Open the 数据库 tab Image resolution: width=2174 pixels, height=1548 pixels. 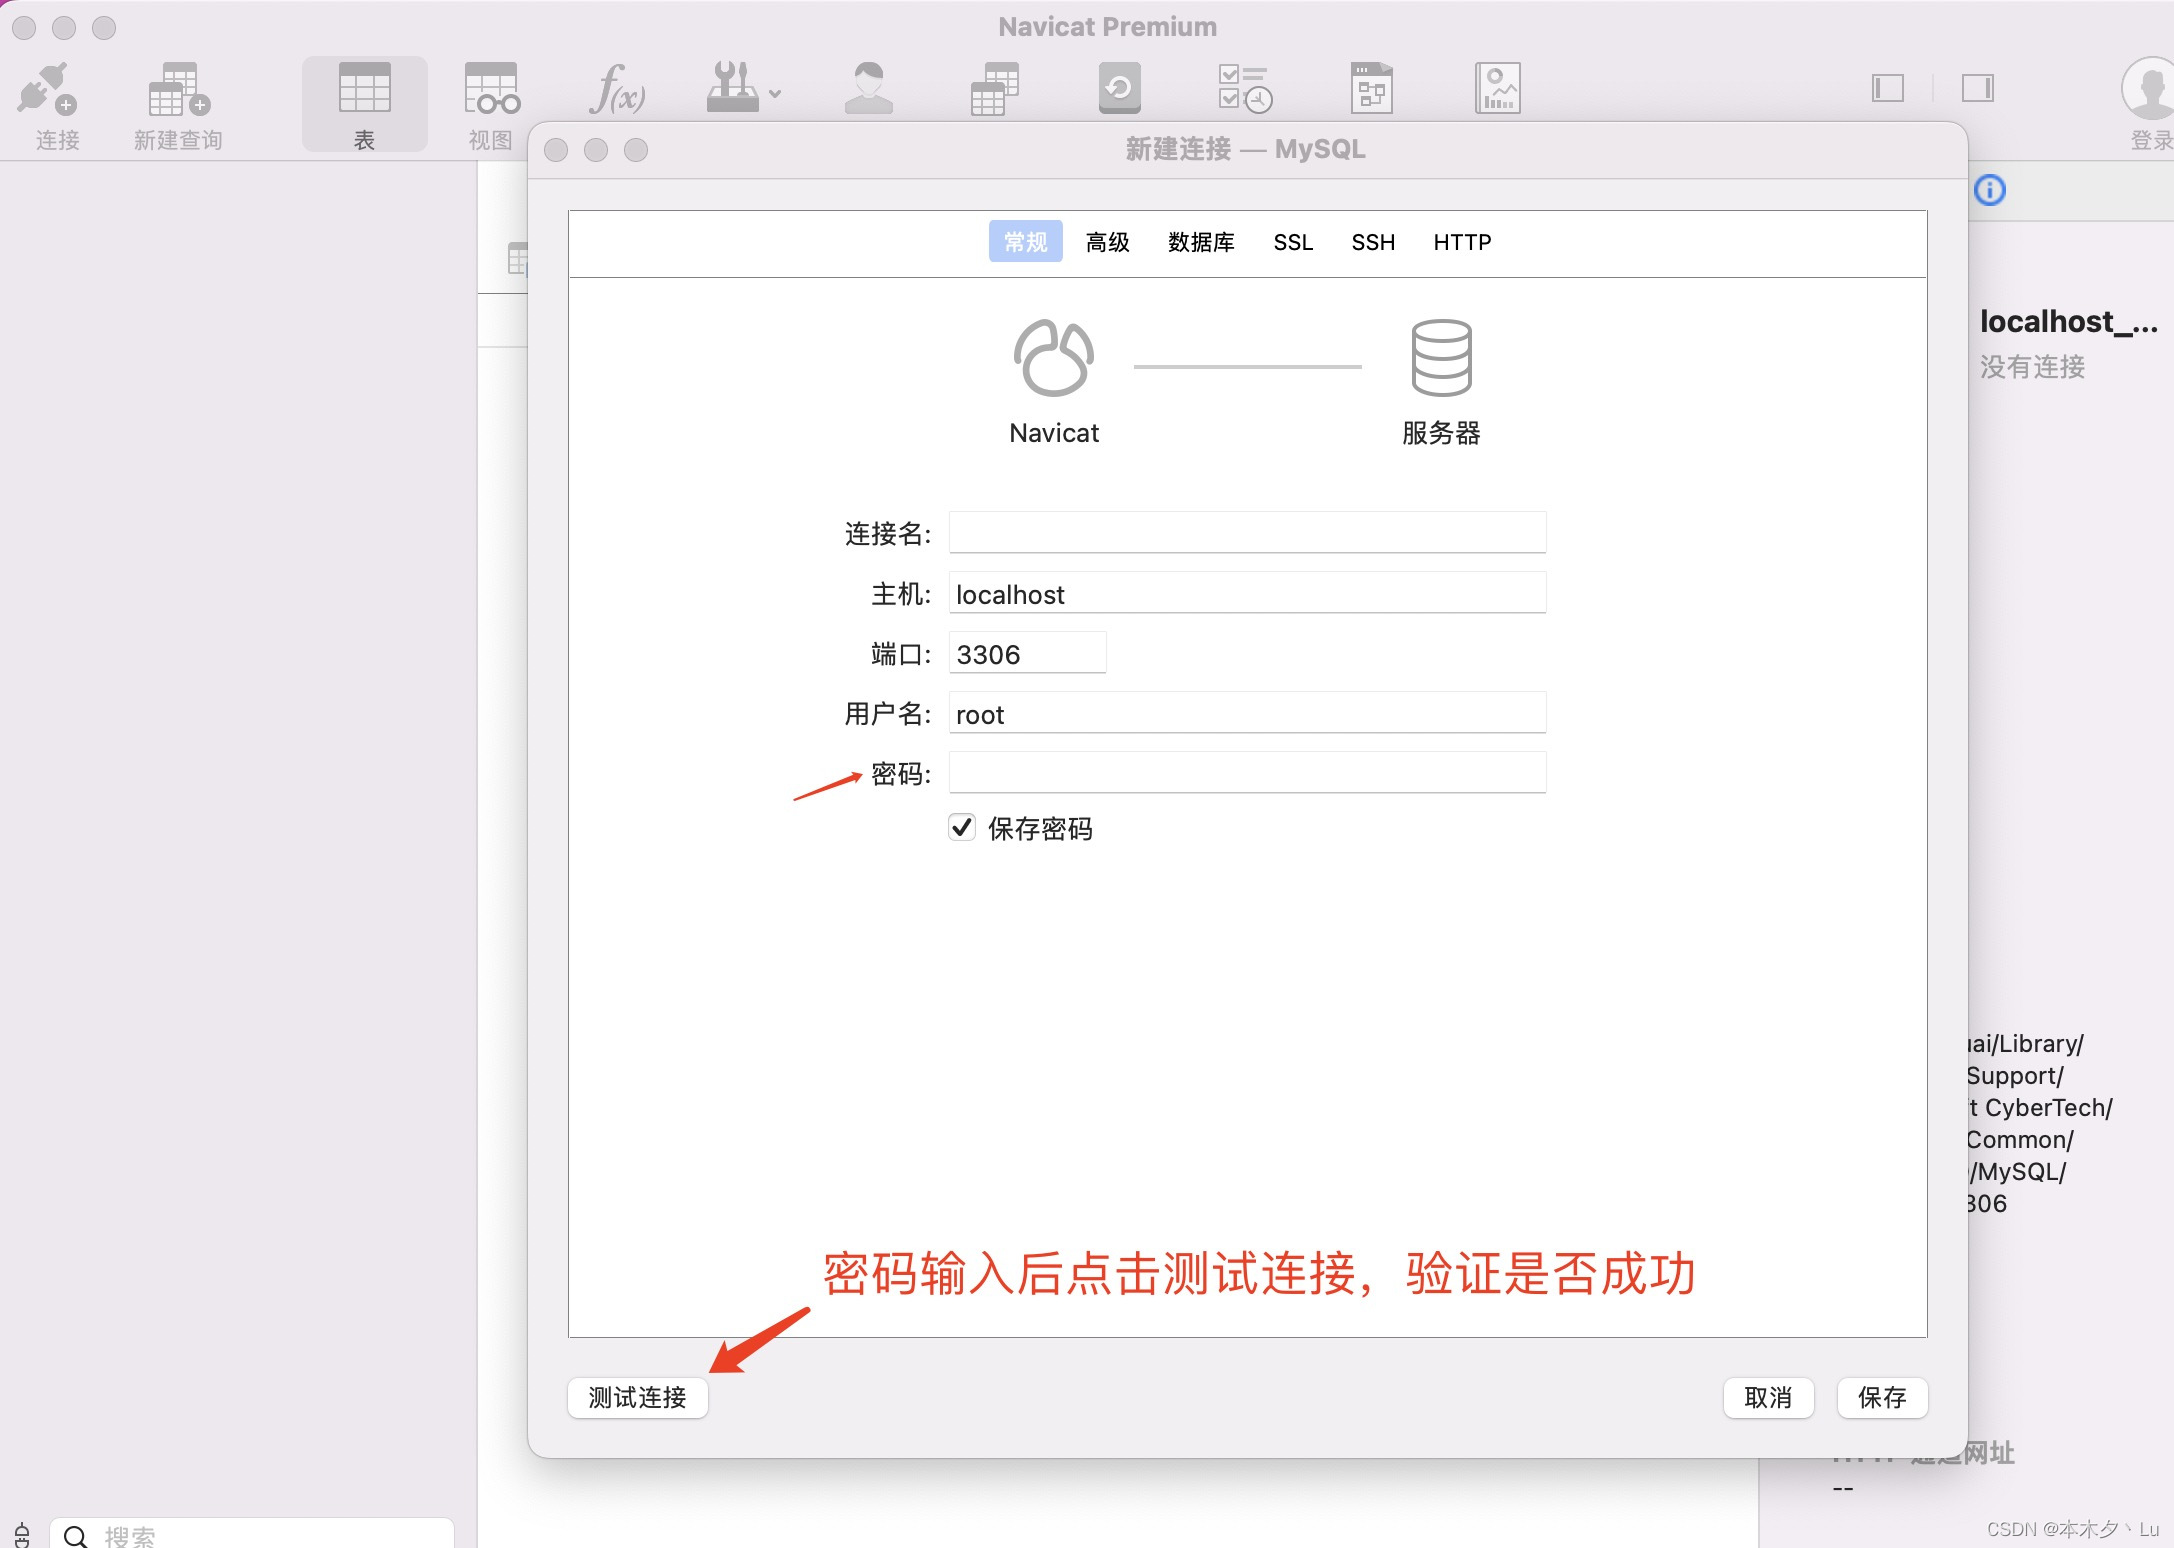[x=1201, y=242]
